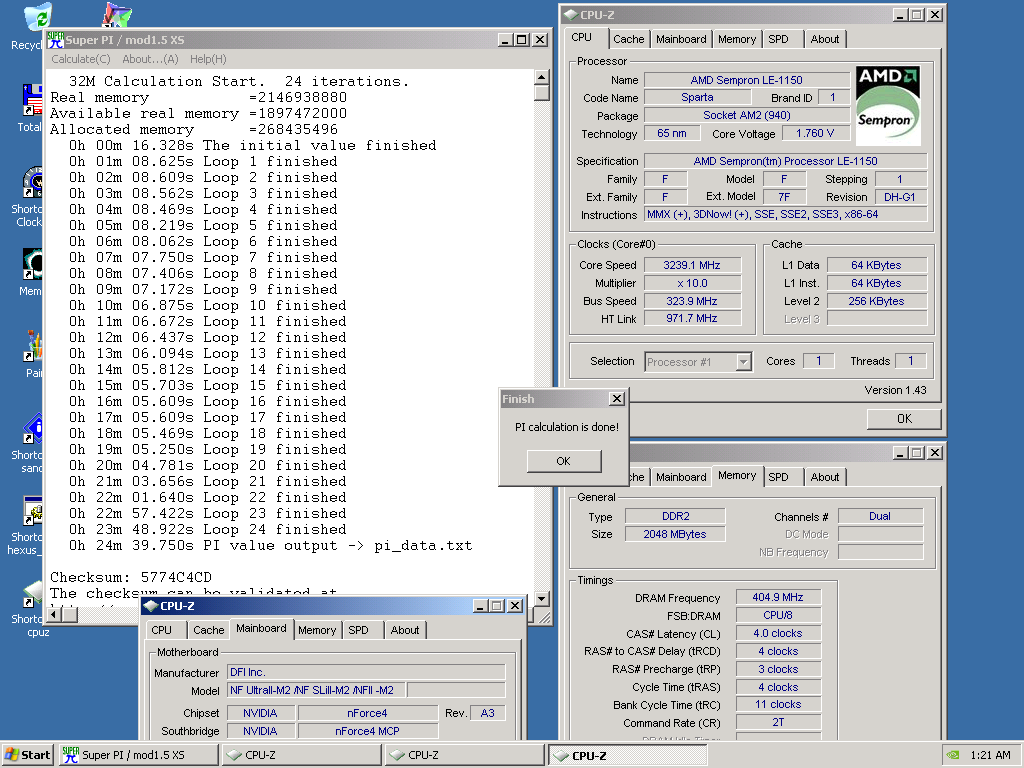Click the Southbridge nForce4 MCP value
Screen dimensions: 1024x768
coord(367,731)
